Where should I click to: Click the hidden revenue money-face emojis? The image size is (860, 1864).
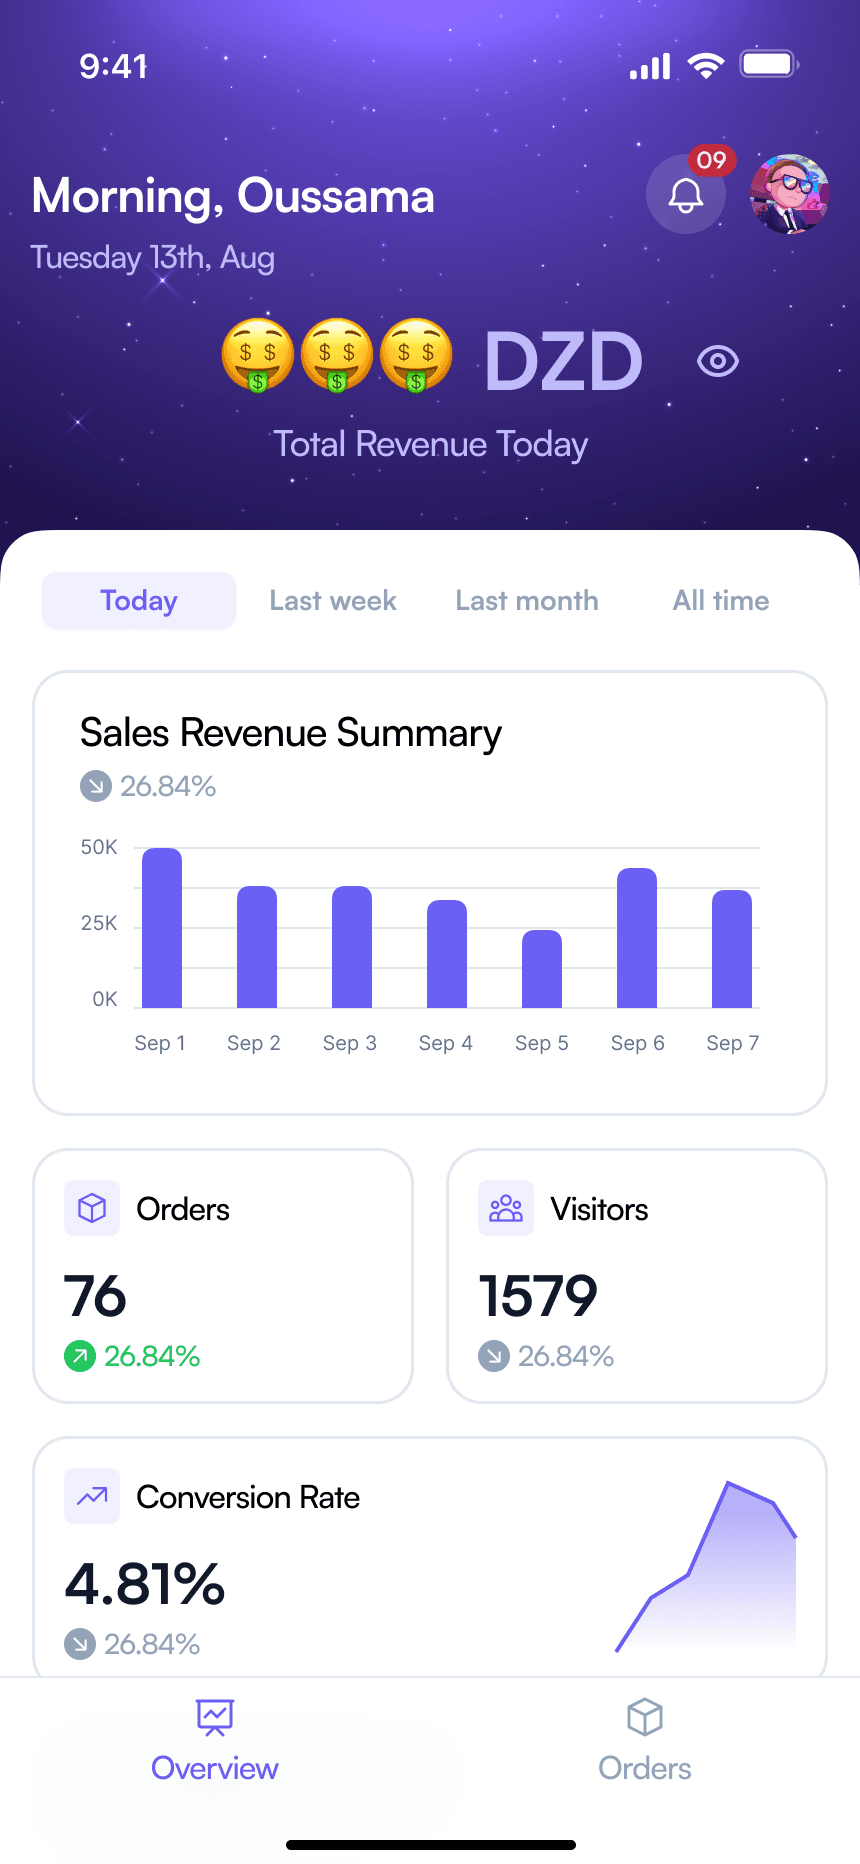click(337, 355)
